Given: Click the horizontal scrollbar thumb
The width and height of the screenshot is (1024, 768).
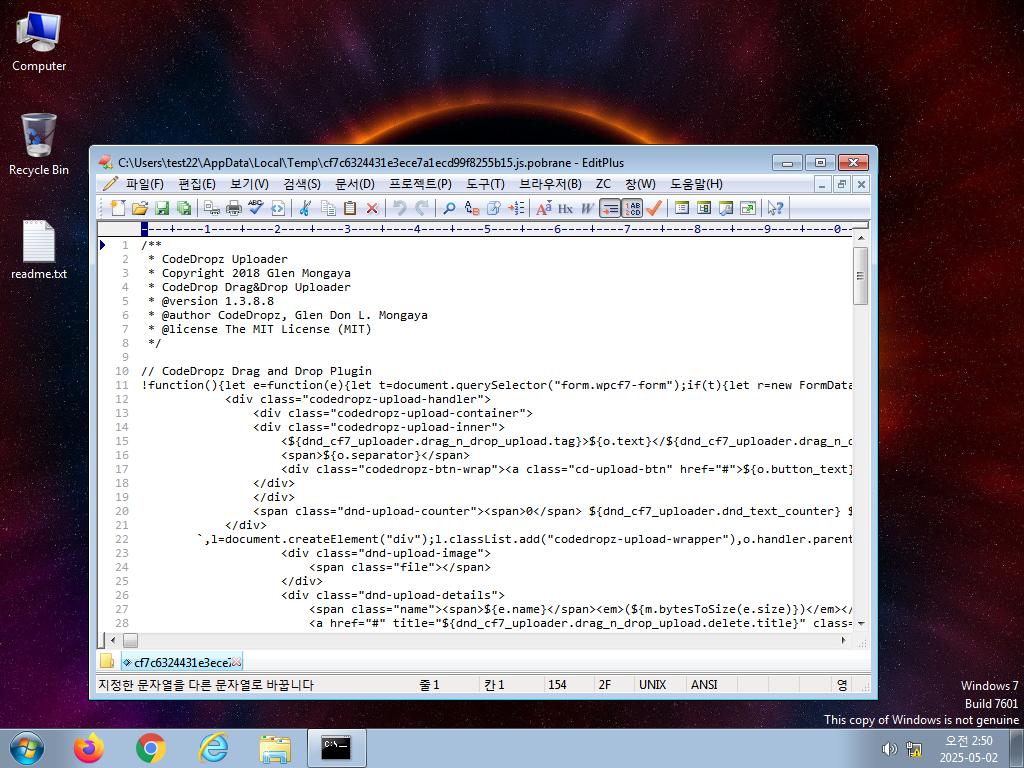Looking at the screenshot, I should pos(131,641).
